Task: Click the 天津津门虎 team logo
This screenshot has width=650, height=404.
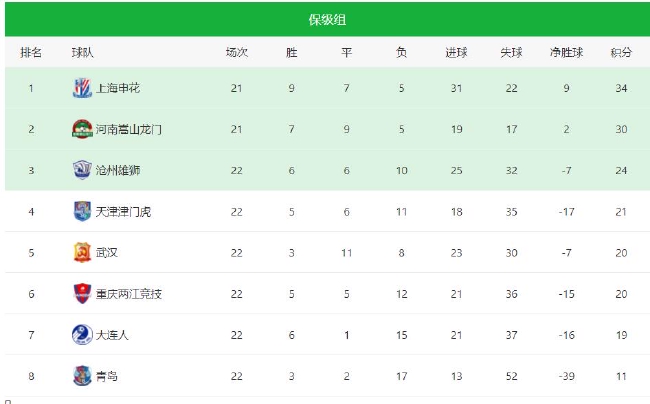Action: (x=82, y=211)
